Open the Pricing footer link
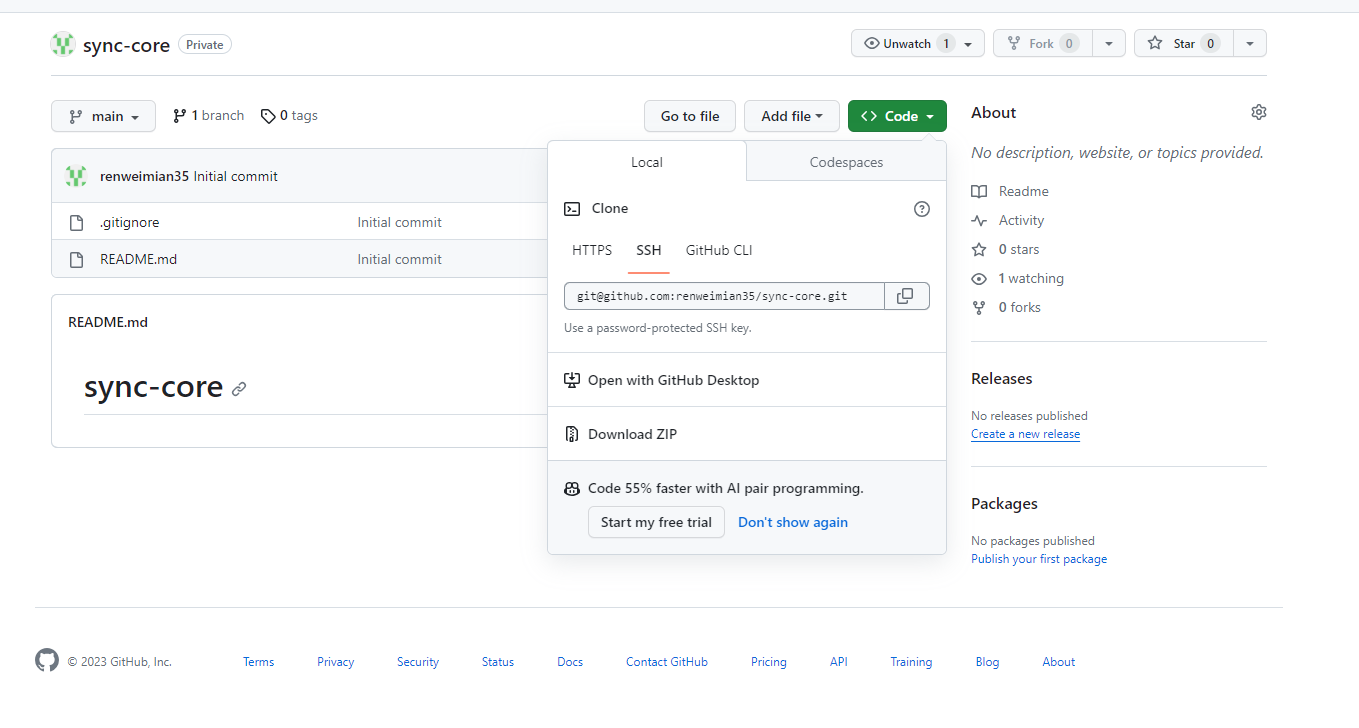Screen dimensions: 1359x728 click(769, 662)
